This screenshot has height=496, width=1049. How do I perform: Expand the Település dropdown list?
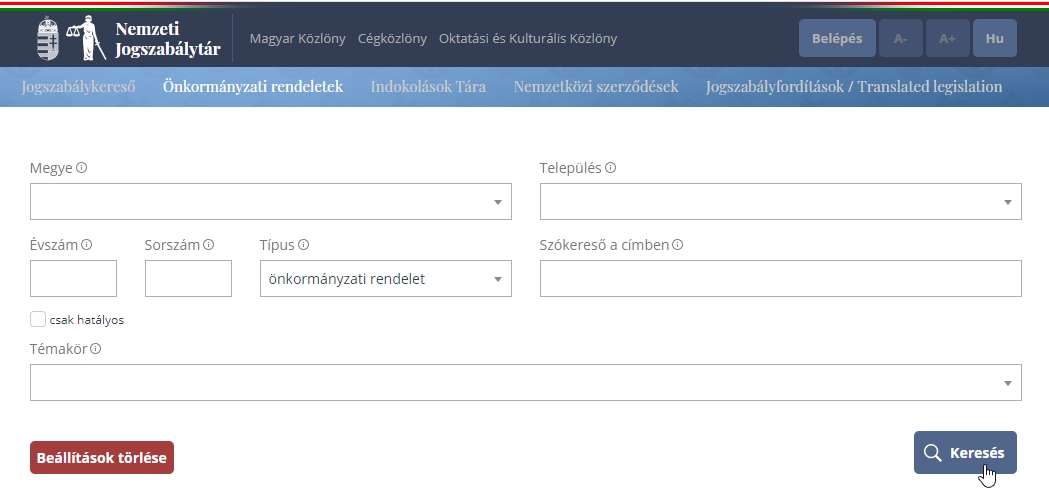781,201
